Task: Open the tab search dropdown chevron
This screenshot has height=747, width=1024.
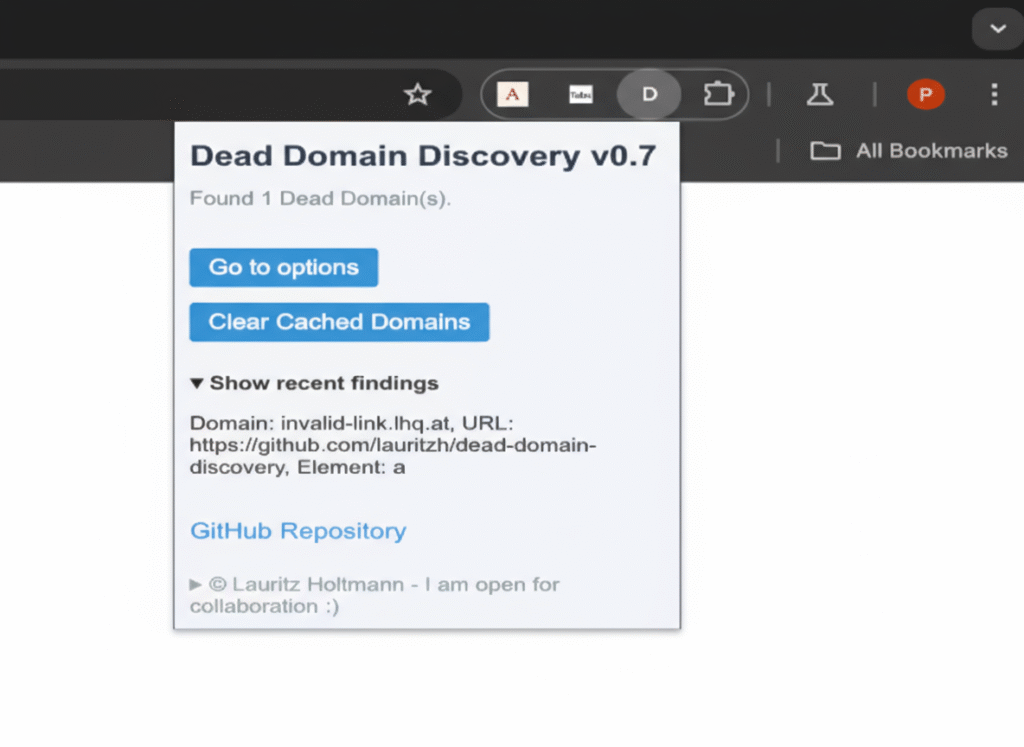Action: [x=997, y=30]
